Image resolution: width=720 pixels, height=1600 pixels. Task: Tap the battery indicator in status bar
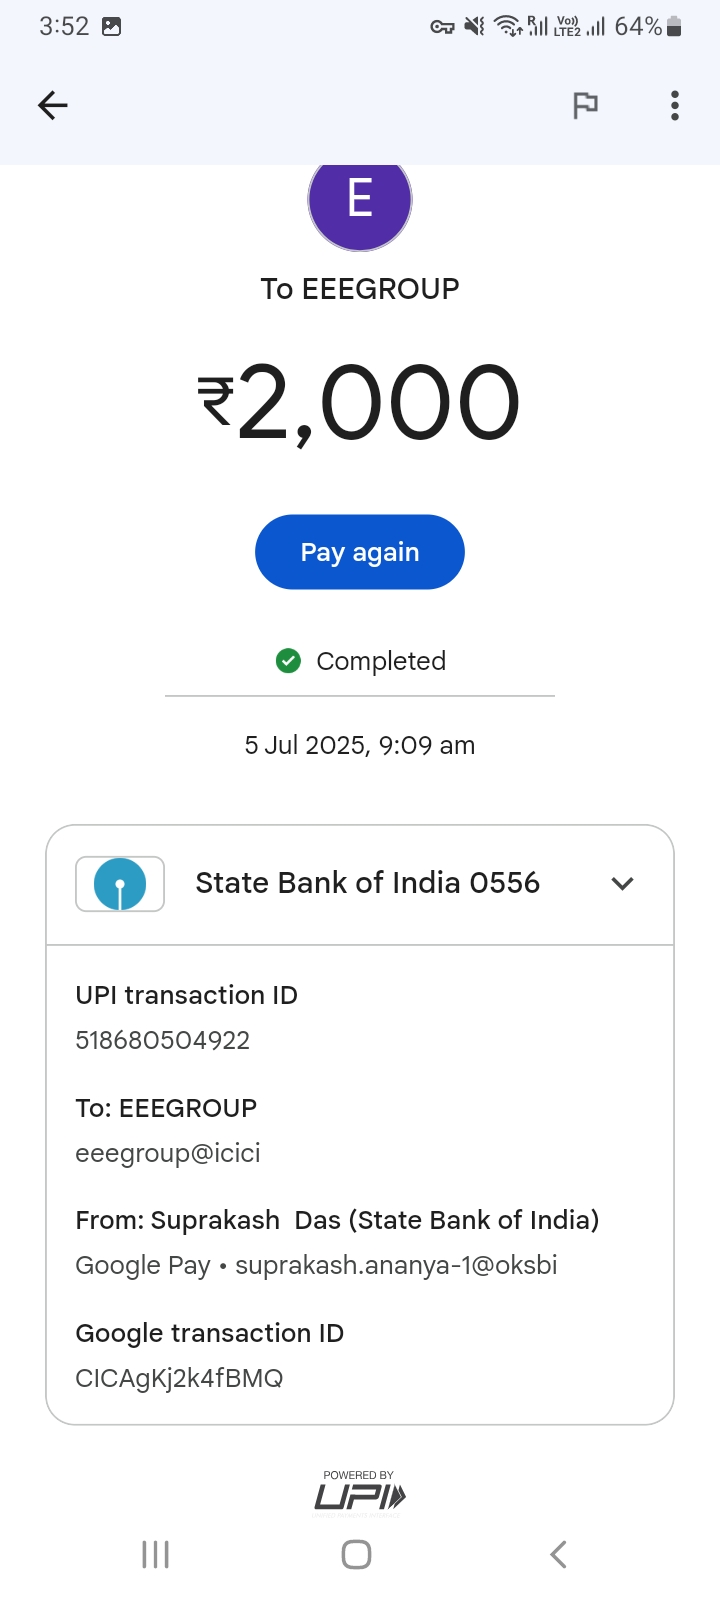click(x=674, y=27)
